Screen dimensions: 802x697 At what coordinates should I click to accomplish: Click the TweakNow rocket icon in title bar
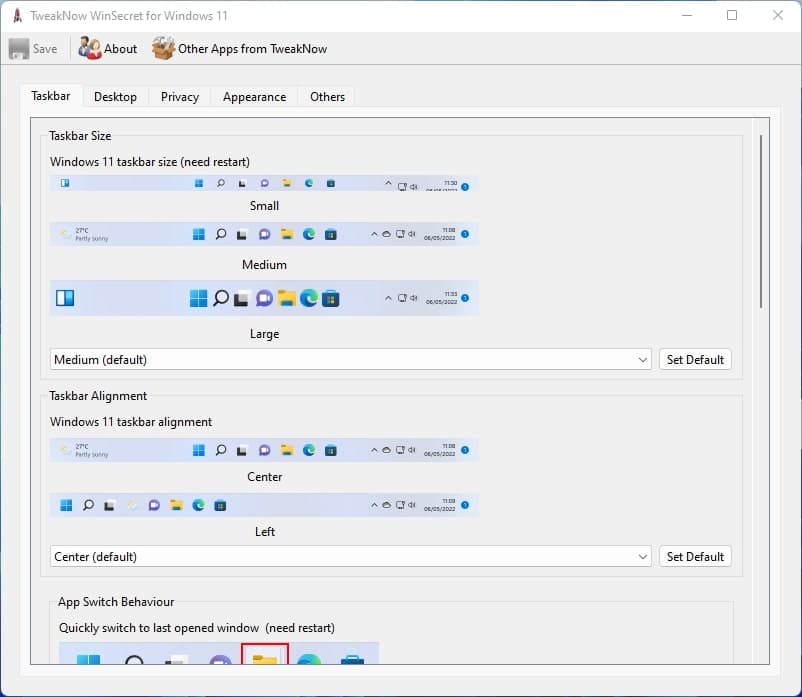pyautogui.click(x=17, y=15)
